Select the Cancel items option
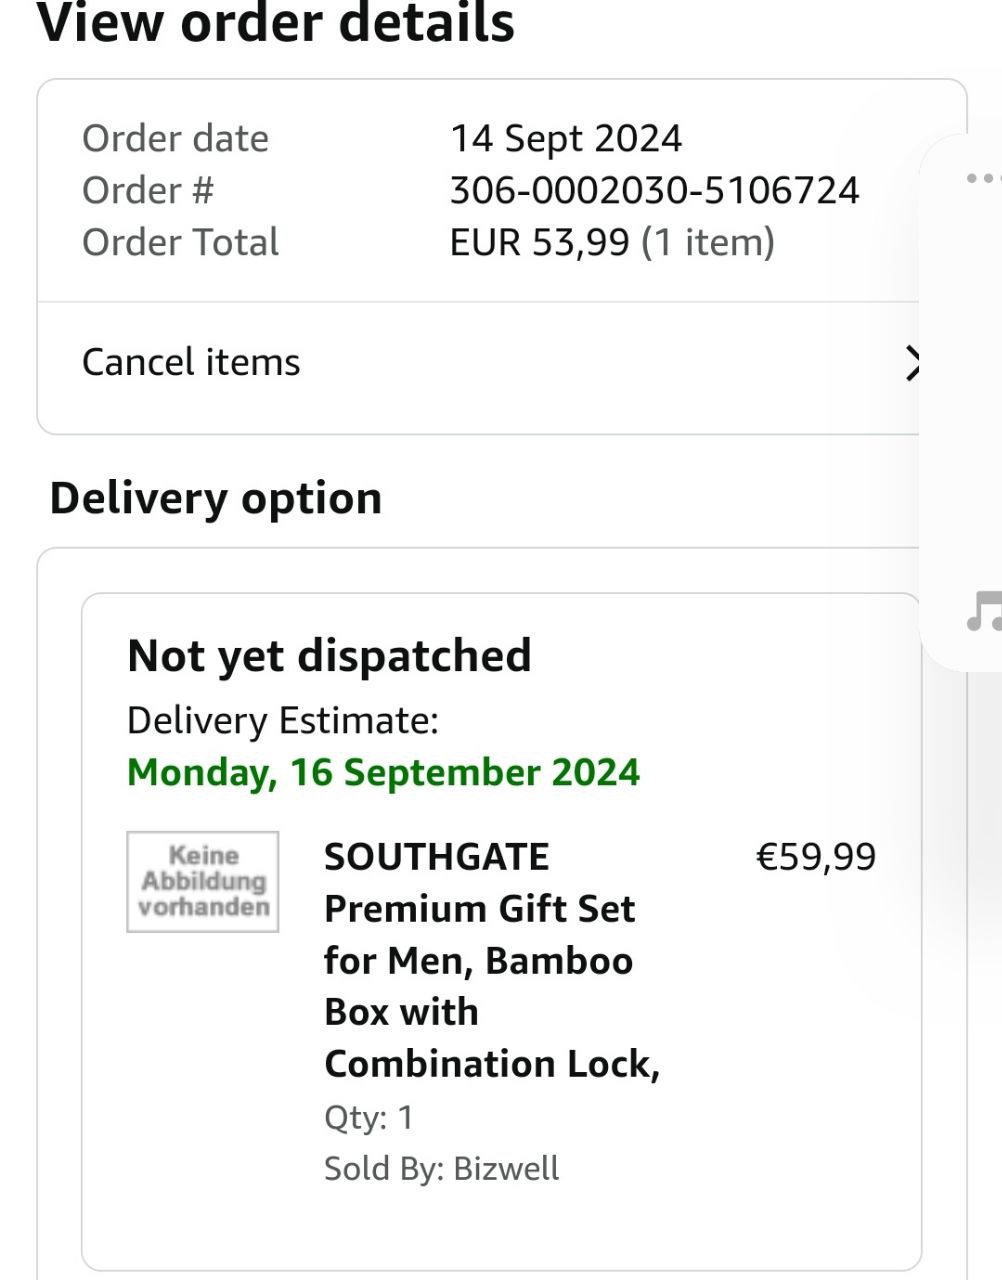The image size is (1002, 1280). pos(191,362)
